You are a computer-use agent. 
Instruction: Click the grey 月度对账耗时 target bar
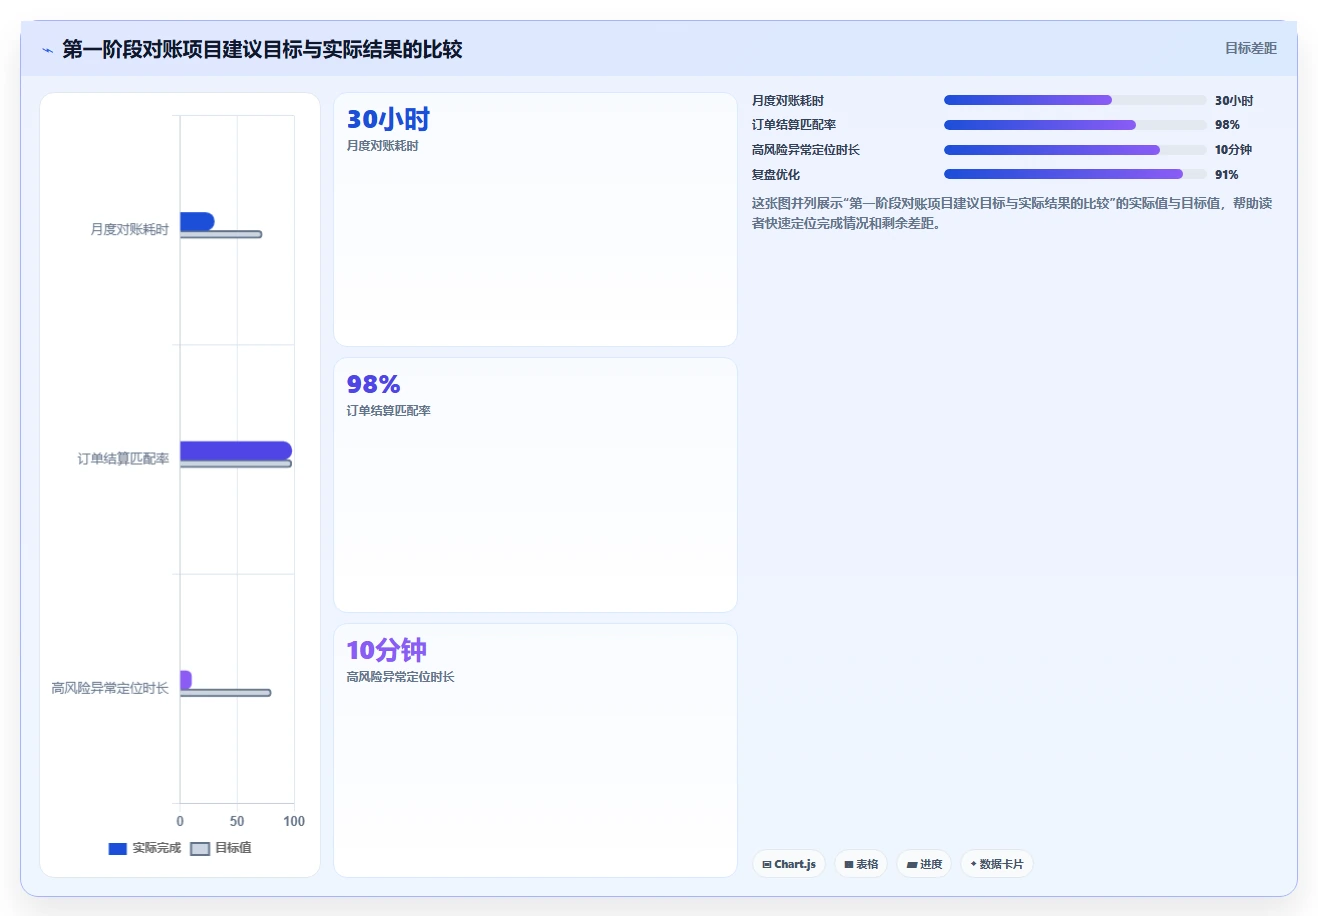click(221, 234)
